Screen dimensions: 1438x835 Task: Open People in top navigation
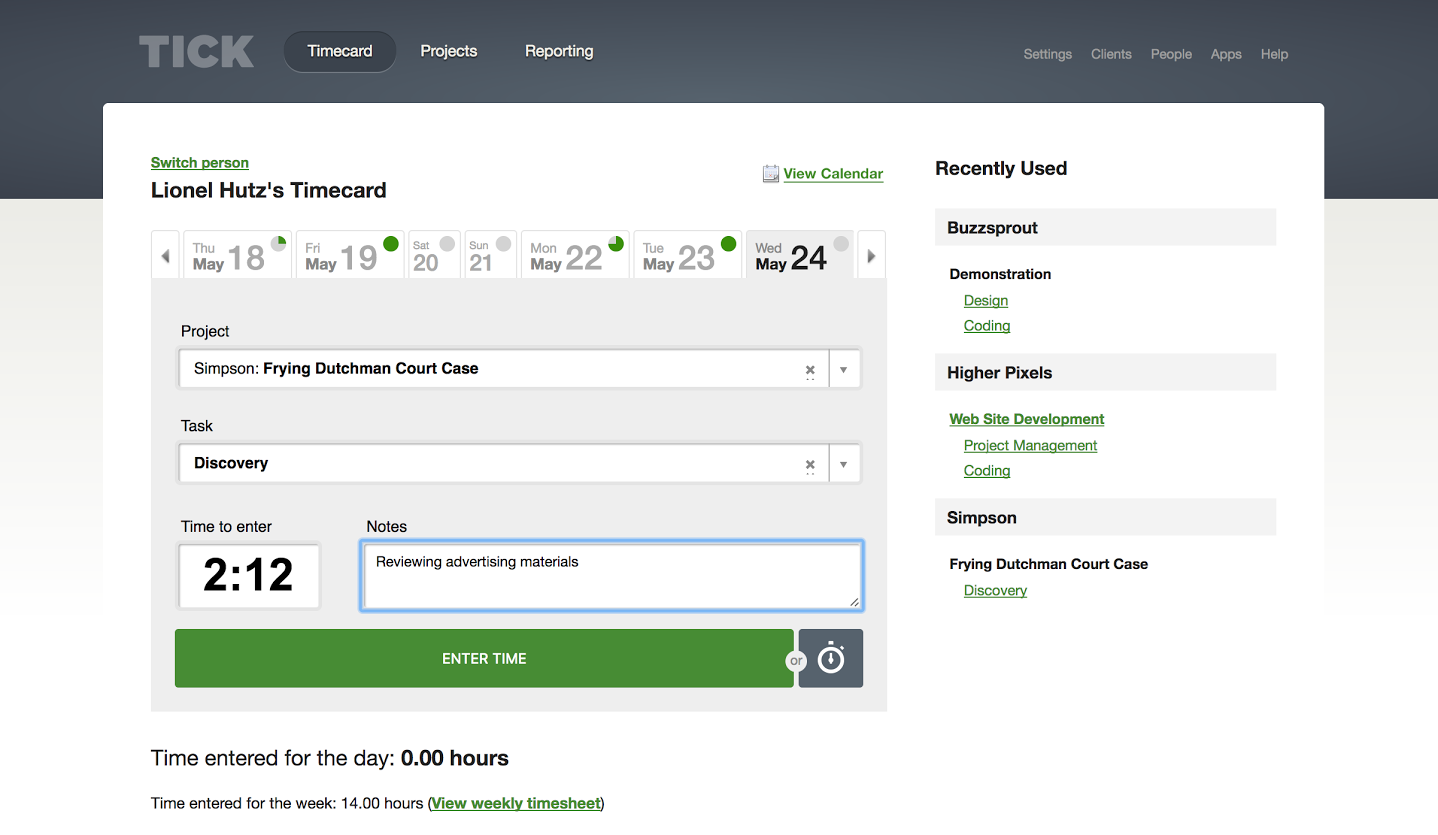coord(1171,54)
